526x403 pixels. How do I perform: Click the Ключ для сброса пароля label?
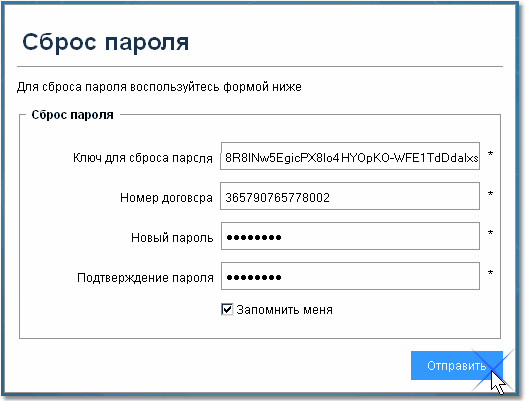pyautogui.click(x=143, y=158)
